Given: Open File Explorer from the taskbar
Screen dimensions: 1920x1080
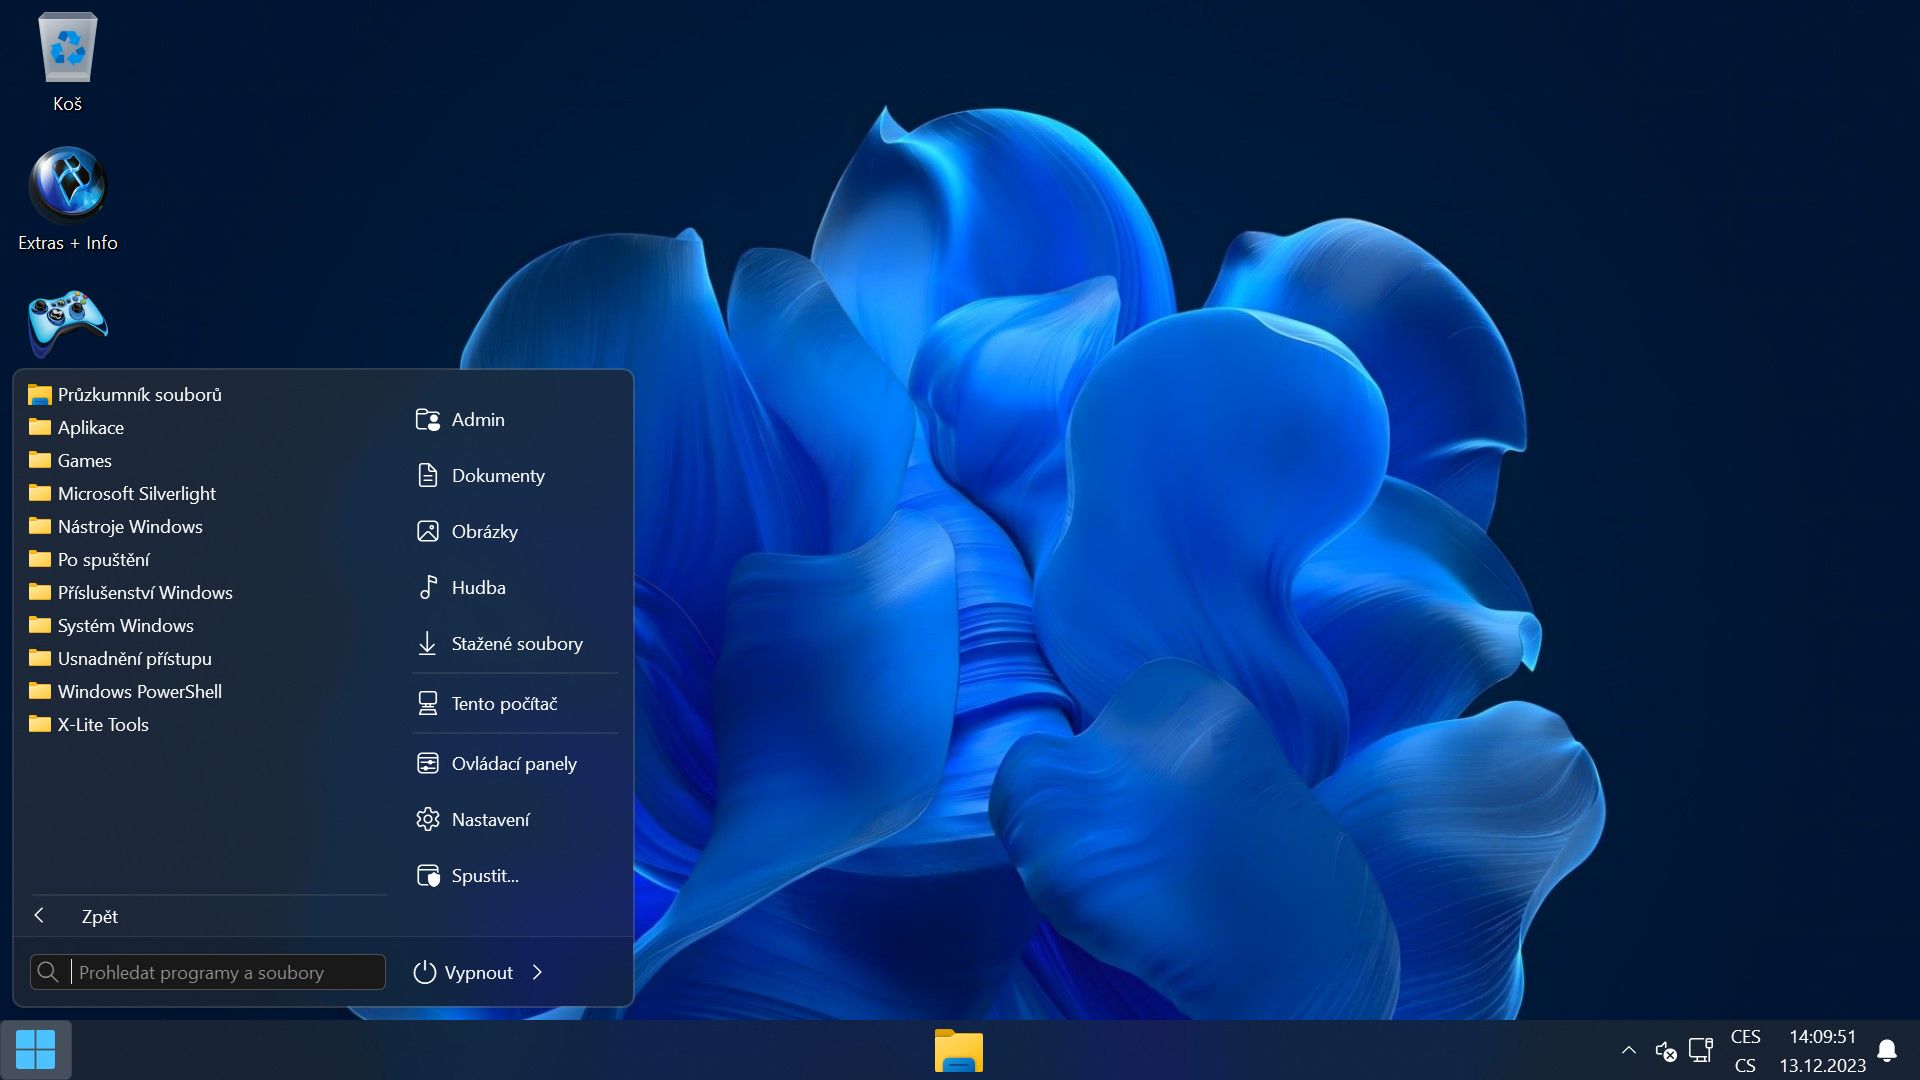Looking at the screenshot, I should (x=958, y=1051).
